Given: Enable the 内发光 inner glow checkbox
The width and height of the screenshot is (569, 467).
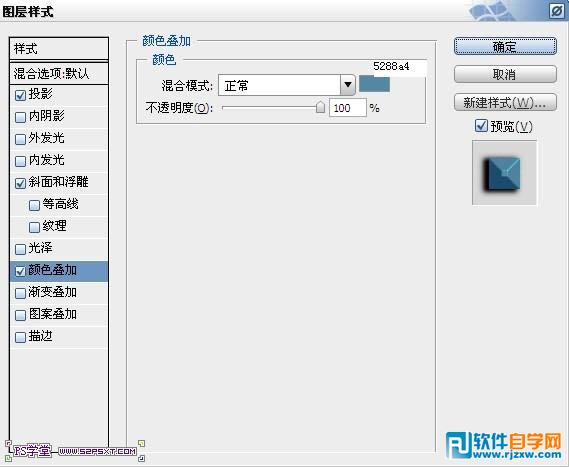Looking at the screenshot, I should [x=20, y=161].
